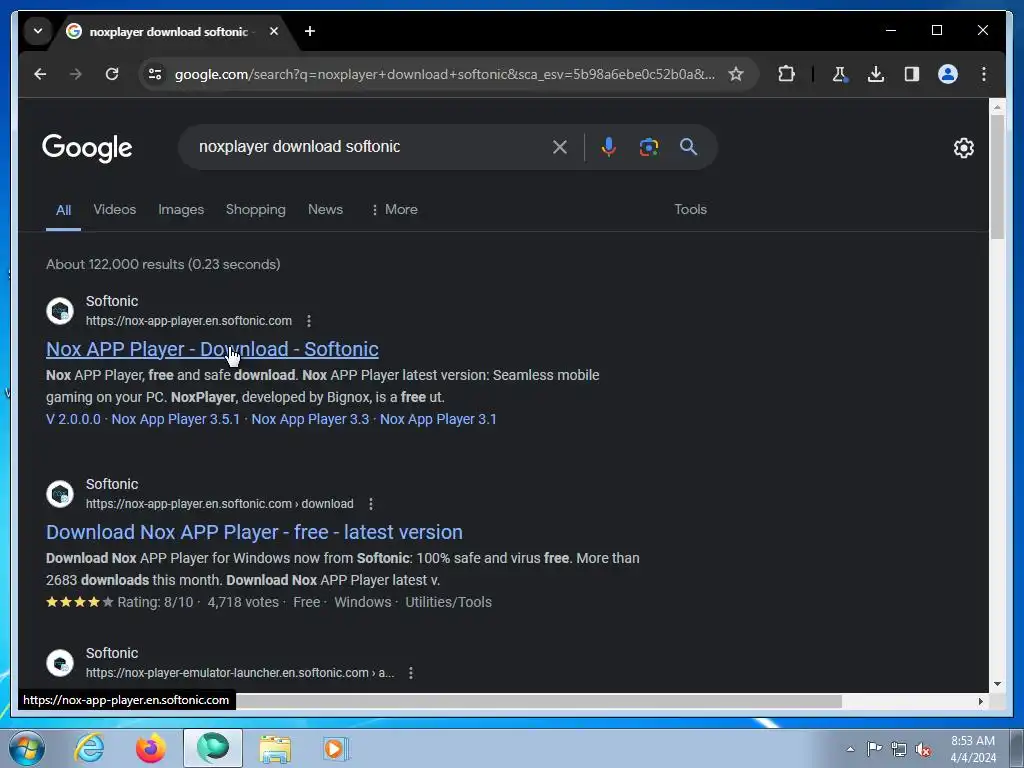This screenshot has height=768, width=1024.
Task: Click the scroll down arrow
Action: point(997,684)
